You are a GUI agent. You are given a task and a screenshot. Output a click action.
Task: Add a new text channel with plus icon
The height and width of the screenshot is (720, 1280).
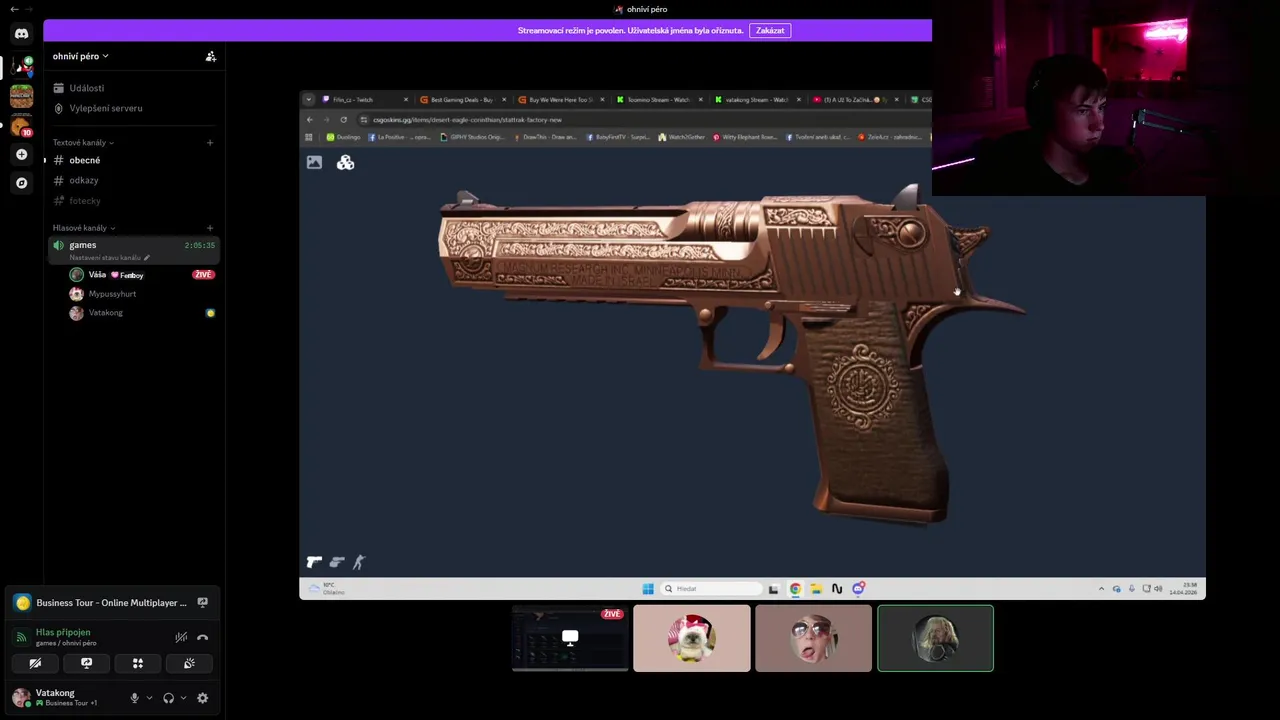coord(210,143)
